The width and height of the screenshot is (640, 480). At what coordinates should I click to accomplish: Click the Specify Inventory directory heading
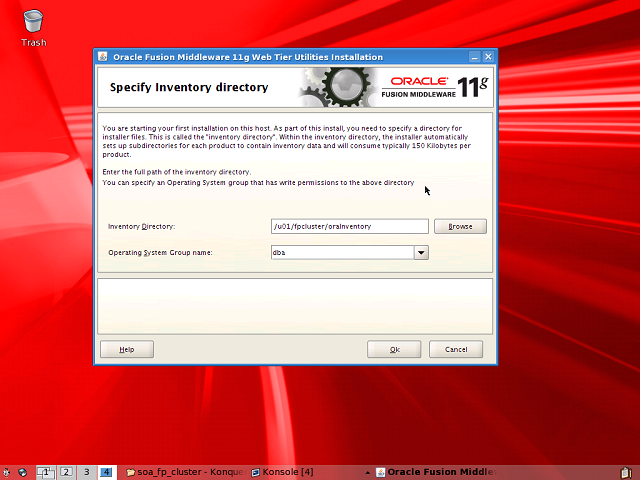click(x=189, y=87)
